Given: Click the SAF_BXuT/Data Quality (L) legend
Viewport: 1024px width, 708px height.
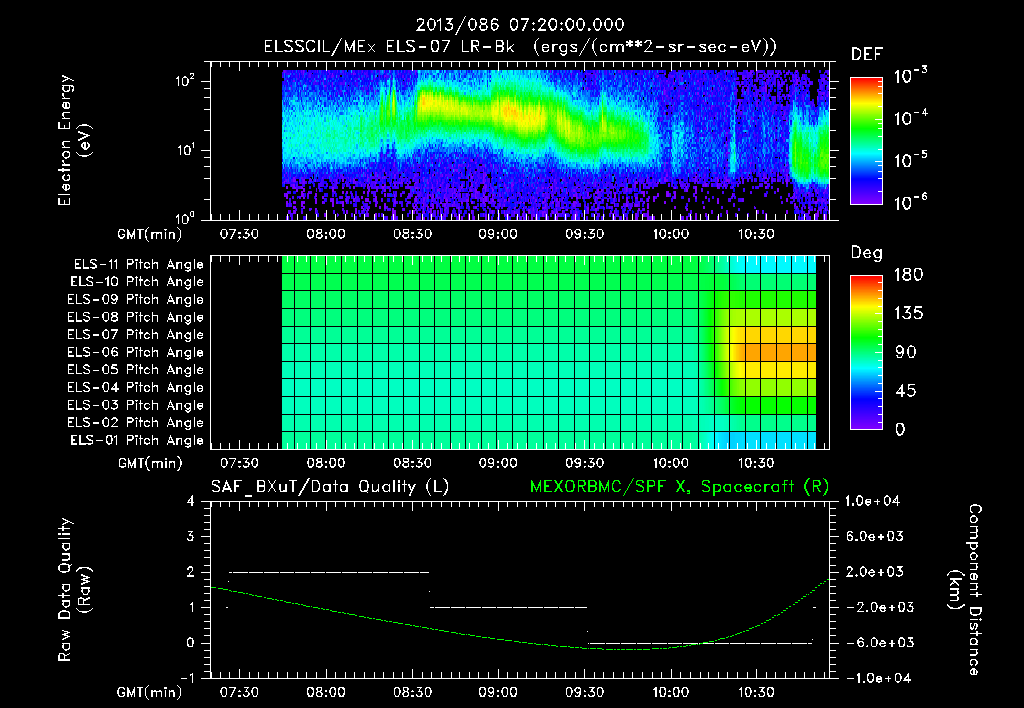Looking at the screenshot, I should coord(330,487).
